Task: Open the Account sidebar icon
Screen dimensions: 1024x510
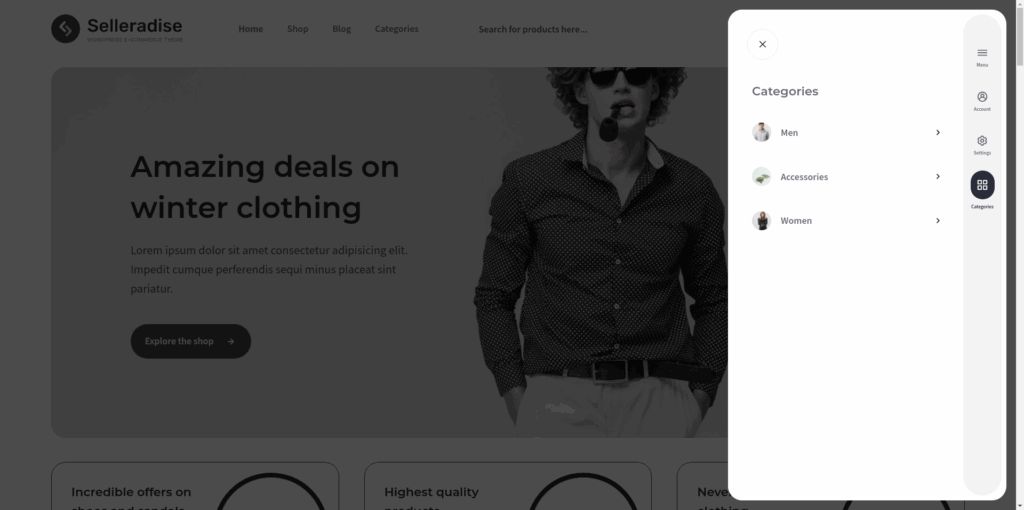Action: tap(982, 97)
